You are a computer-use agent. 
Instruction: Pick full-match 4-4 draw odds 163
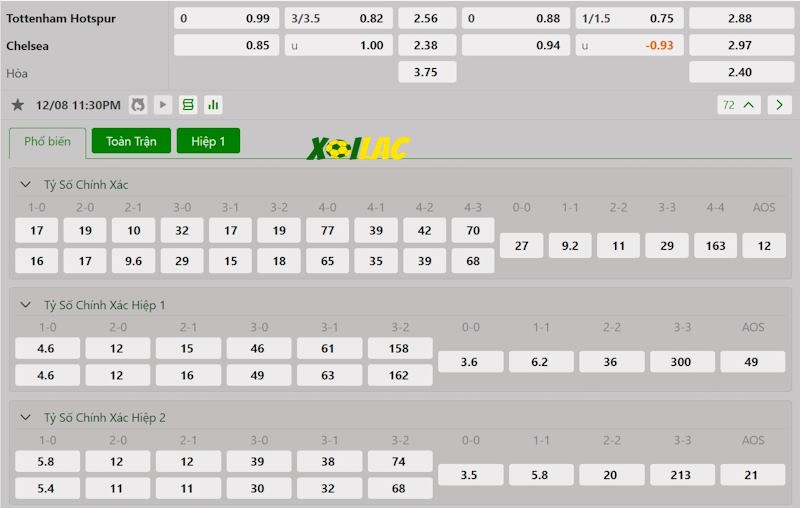pos(715,246)
